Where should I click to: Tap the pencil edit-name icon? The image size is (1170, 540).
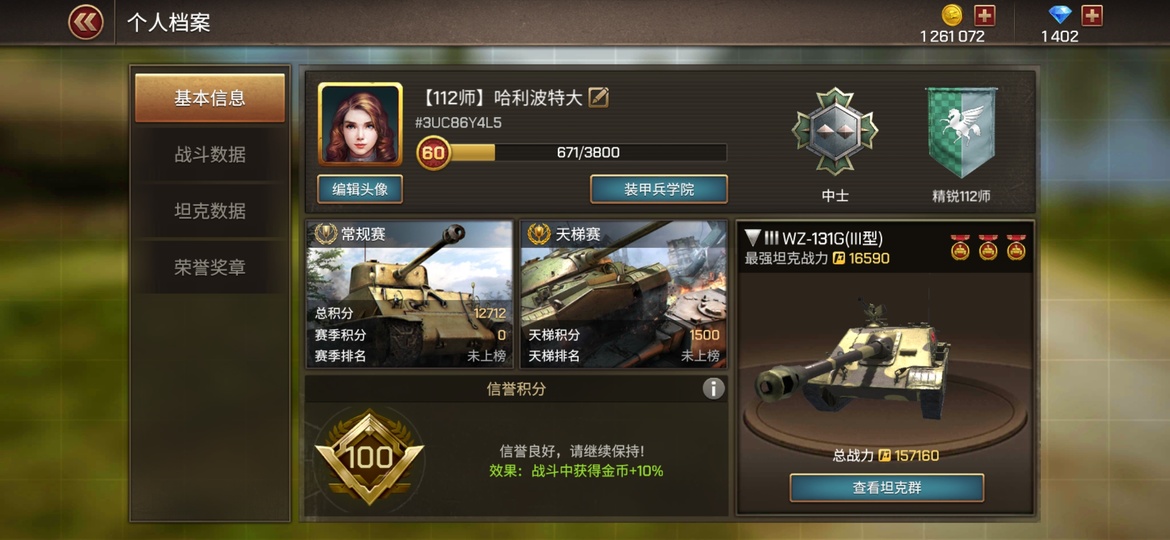coord(598,97)
